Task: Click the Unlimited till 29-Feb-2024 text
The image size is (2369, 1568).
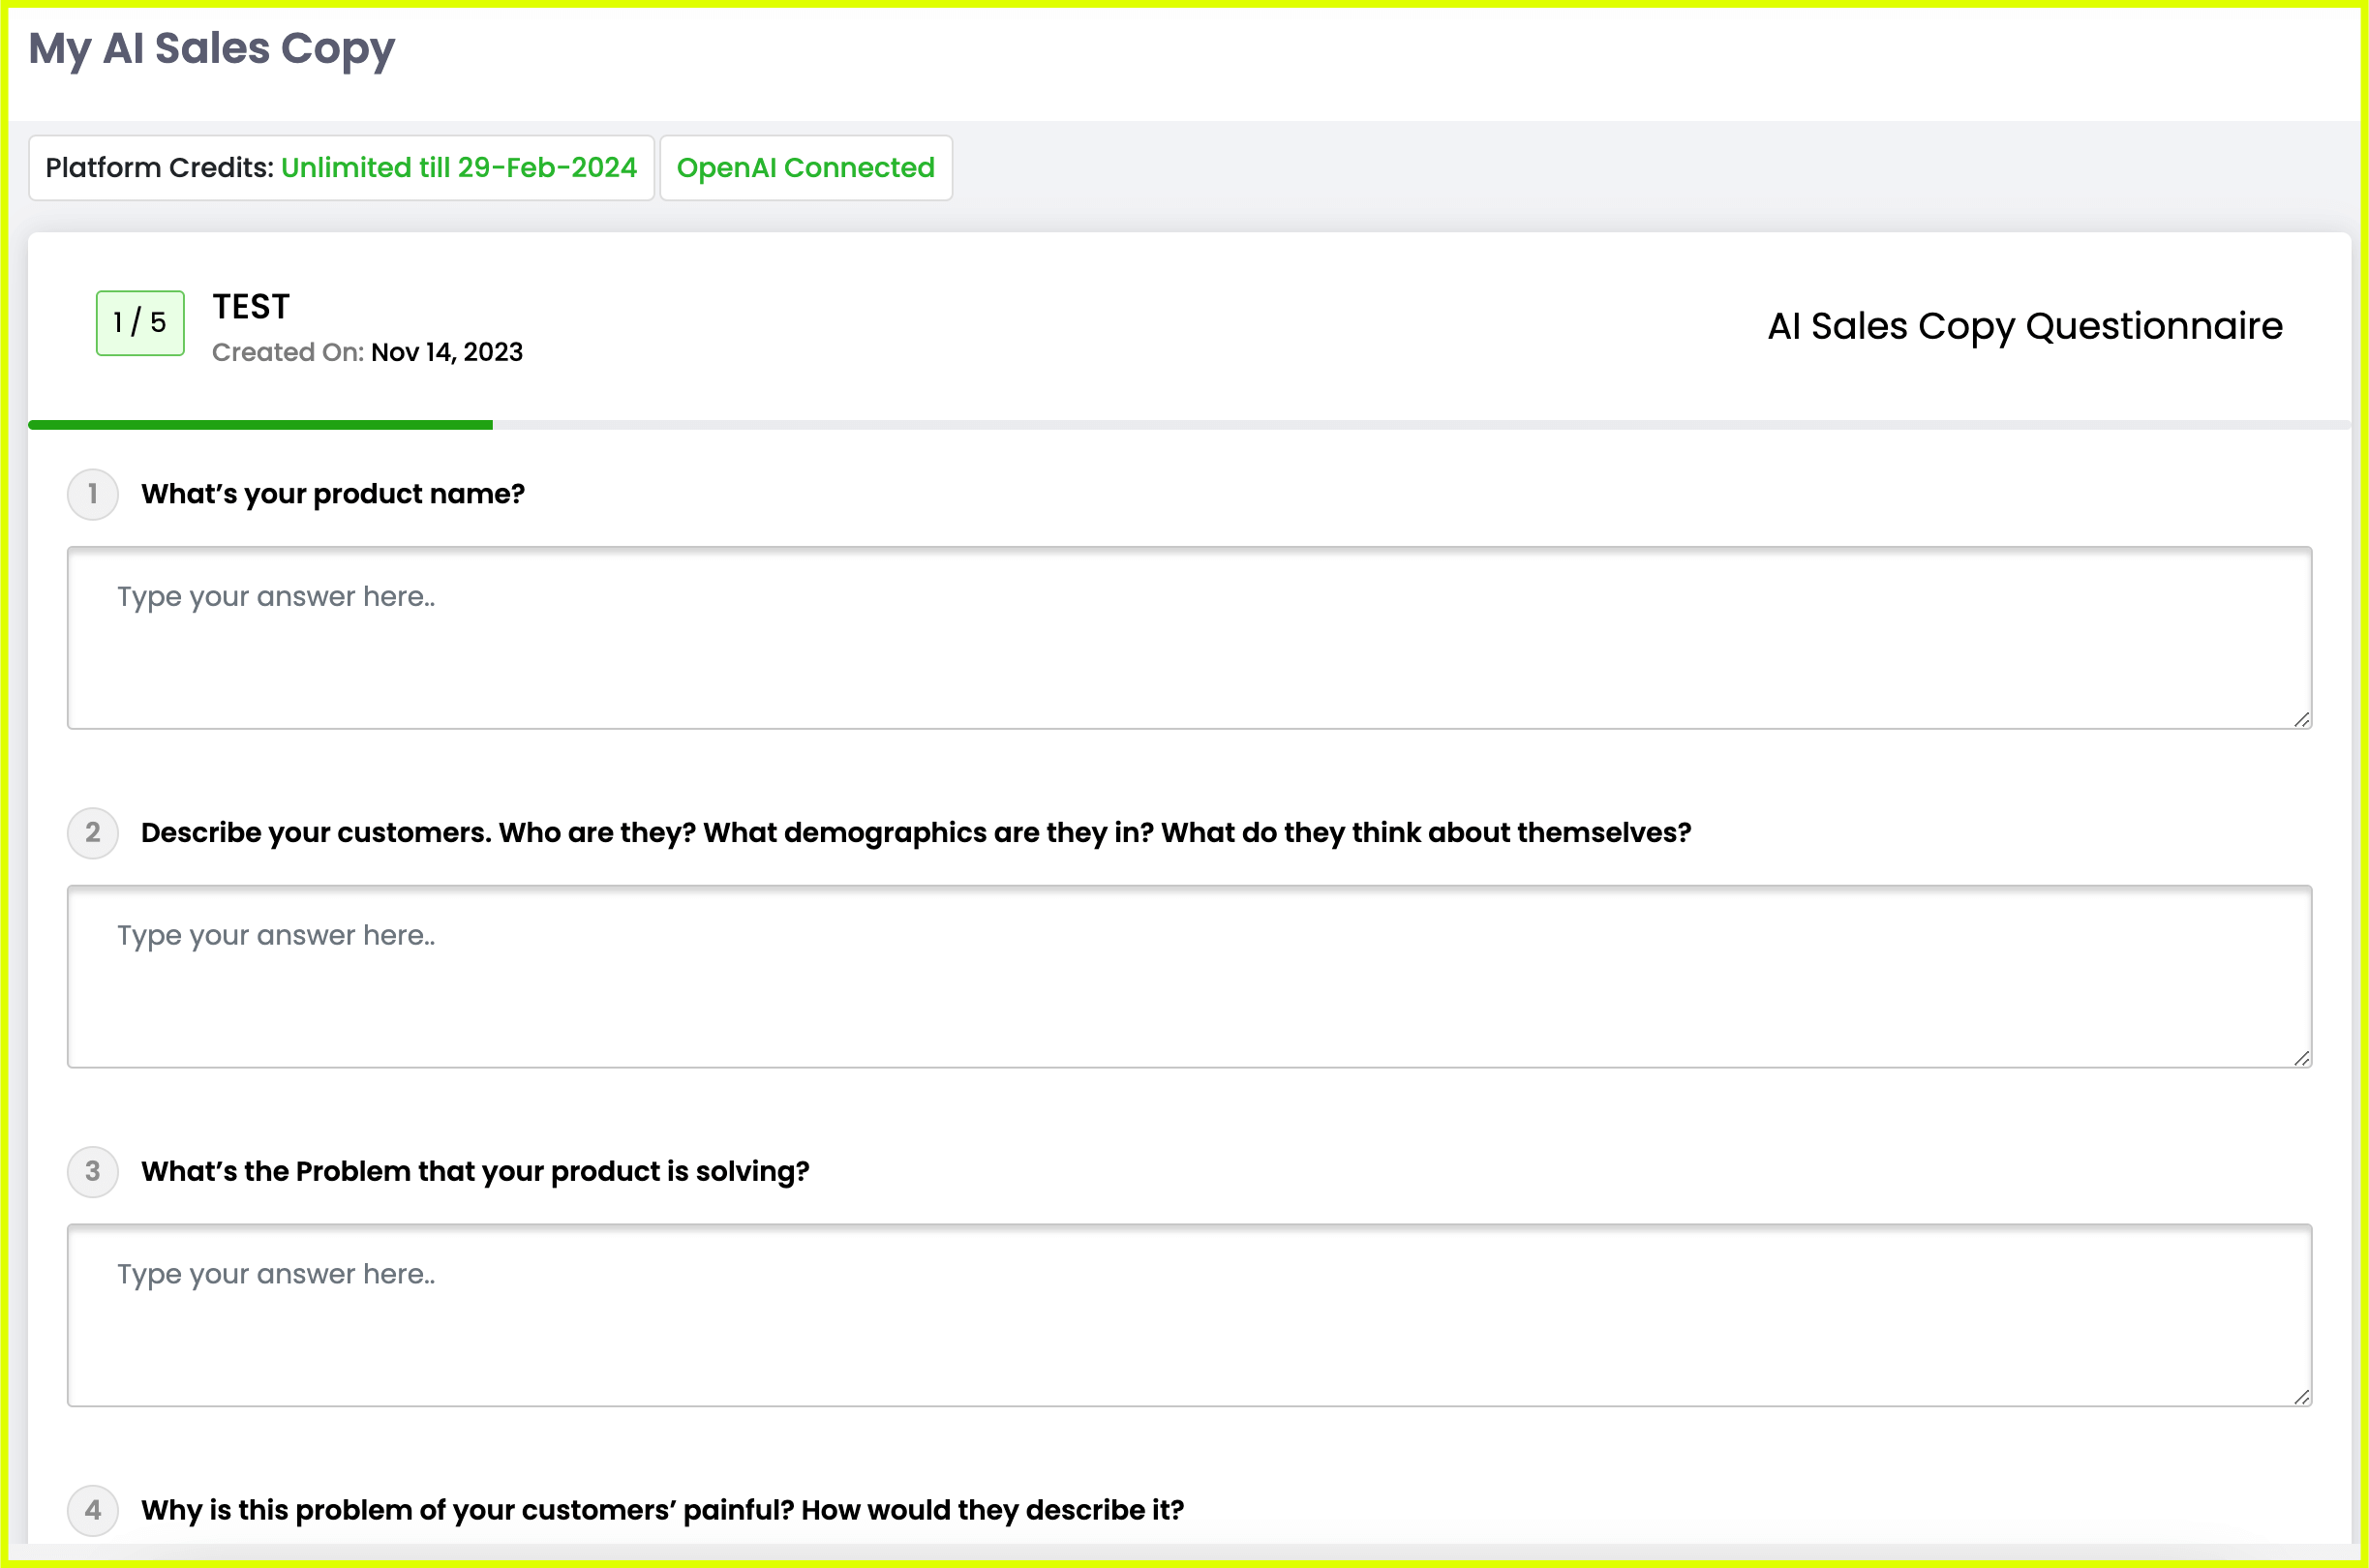Action: click(x=458, y=168)
